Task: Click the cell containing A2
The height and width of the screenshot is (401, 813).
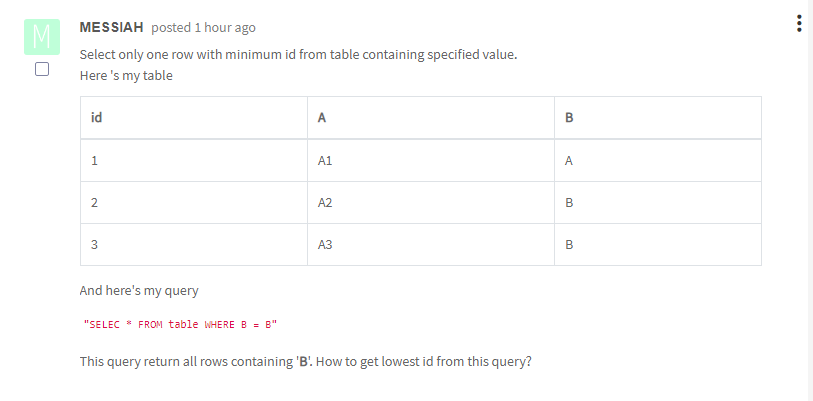Action: (431, 202)
